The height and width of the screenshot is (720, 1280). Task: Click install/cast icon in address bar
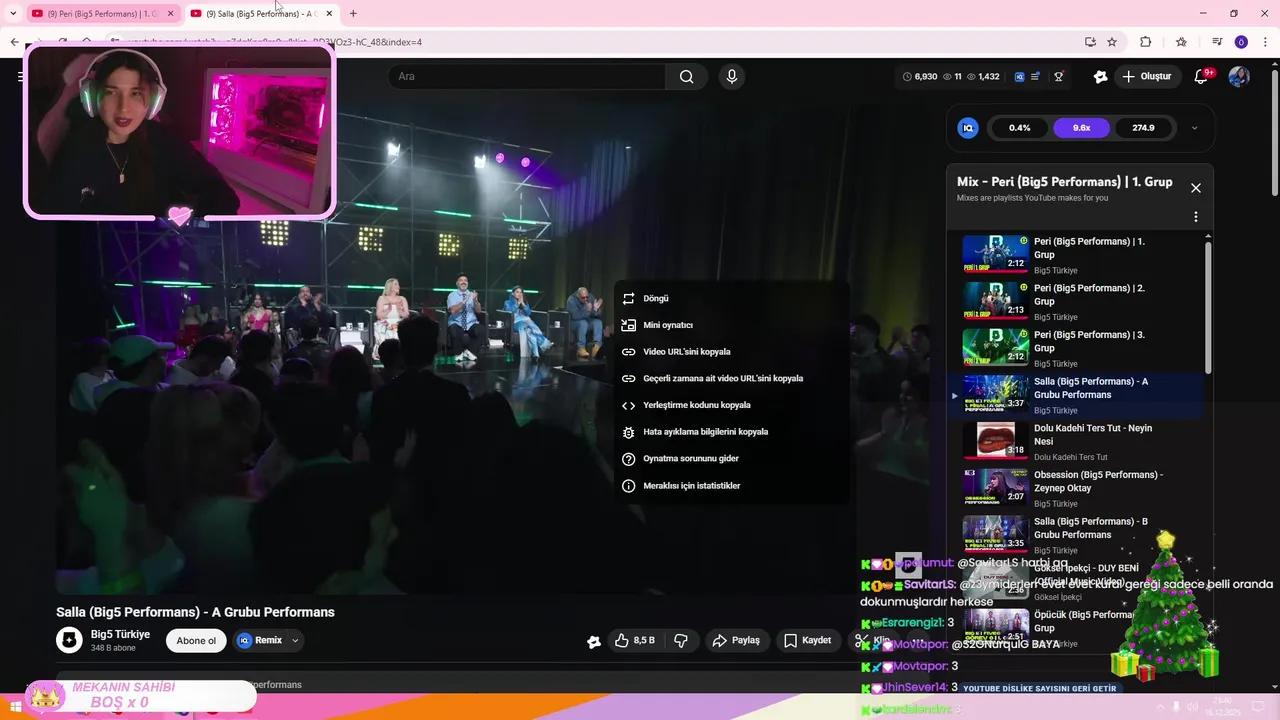[x=1090, y=42]
